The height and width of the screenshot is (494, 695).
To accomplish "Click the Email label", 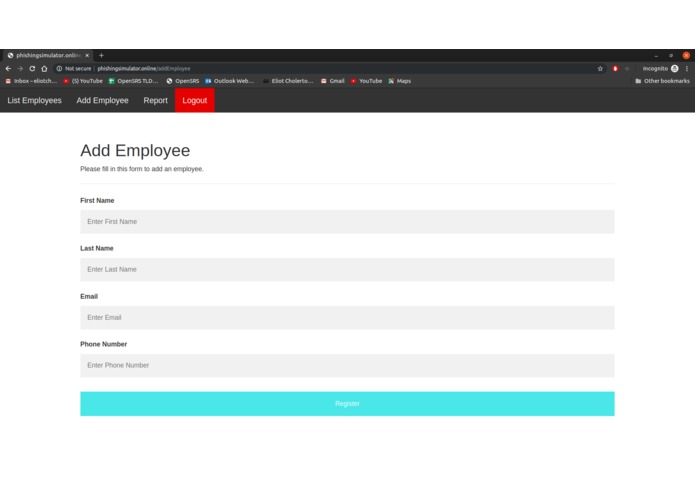I will (89, 296).
